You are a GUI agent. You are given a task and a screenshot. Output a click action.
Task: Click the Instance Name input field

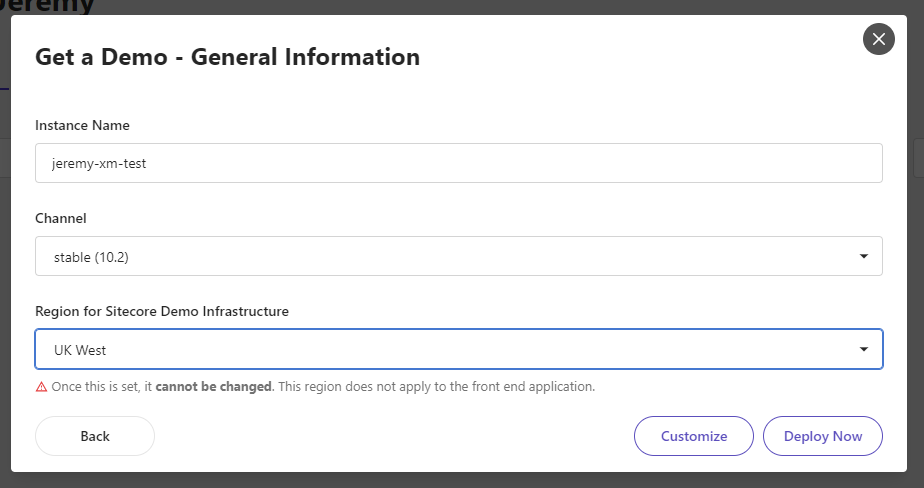(458, 163)
